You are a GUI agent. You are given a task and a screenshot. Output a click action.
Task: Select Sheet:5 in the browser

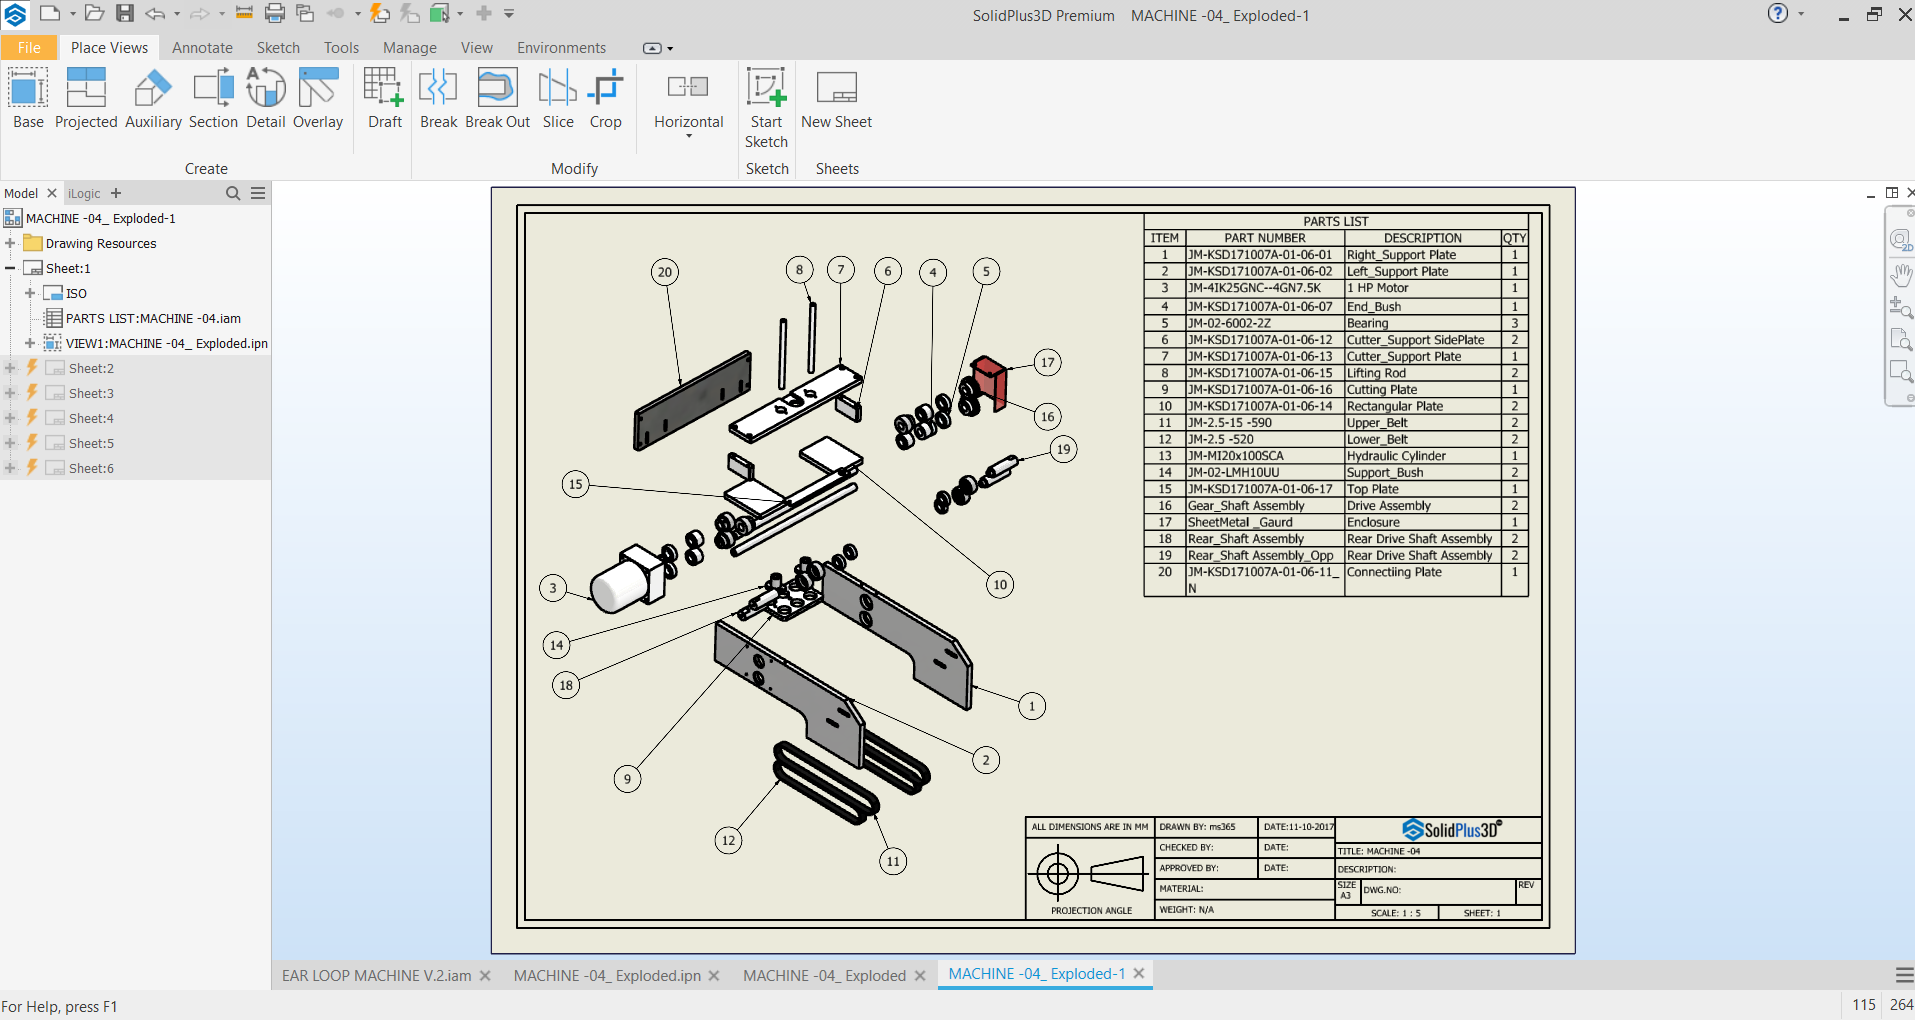pyautogui.click(x=91, y=443)
